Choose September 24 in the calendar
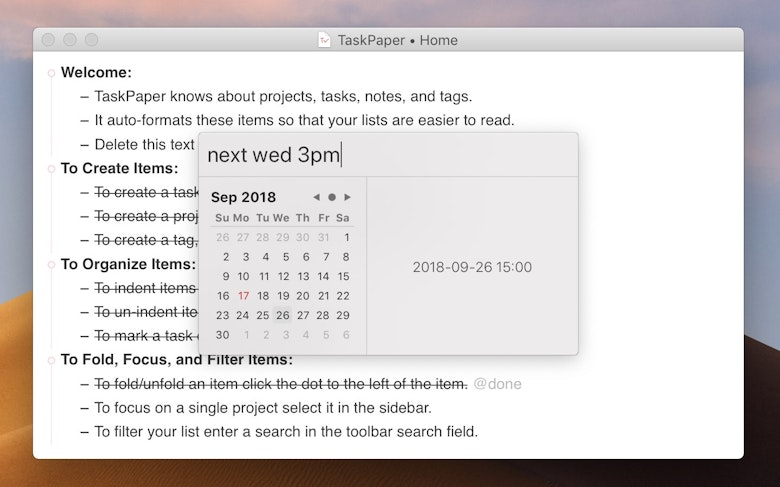This screenshot has width=780, height=487. [x=242, y=315]
